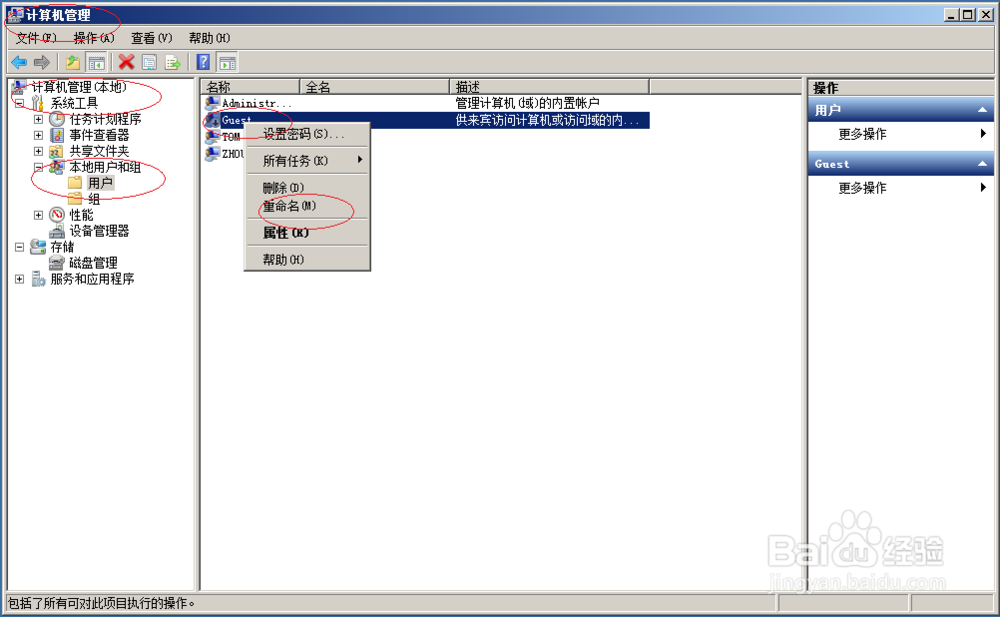Open the 查看 menu
1000x617 pixels.
[152, 38]
